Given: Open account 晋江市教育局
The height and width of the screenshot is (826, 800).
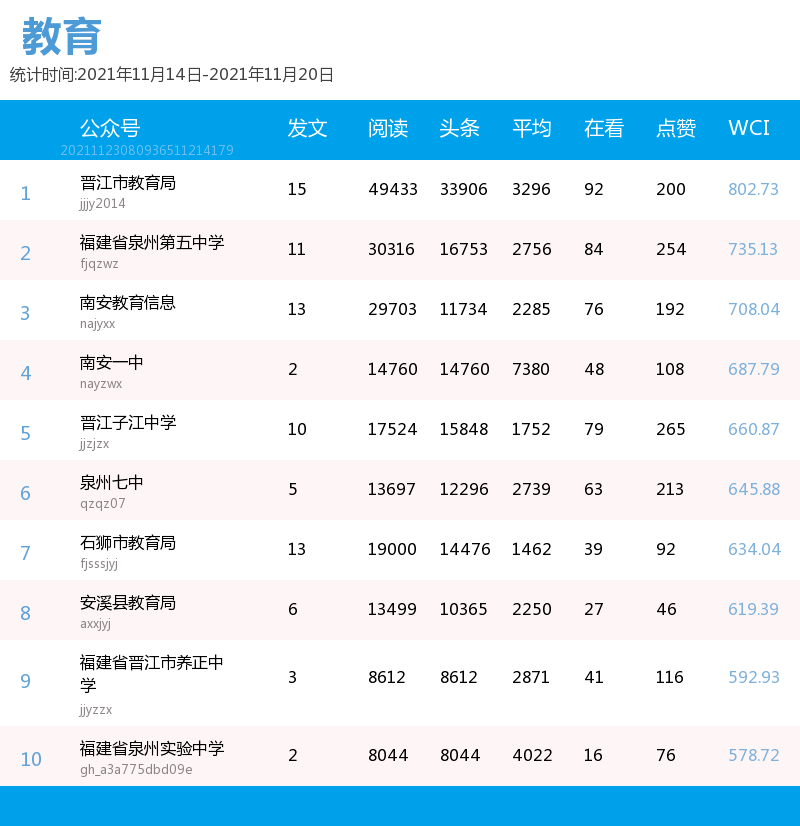Looking at the screenshot, I should click(x=127, y=183).
